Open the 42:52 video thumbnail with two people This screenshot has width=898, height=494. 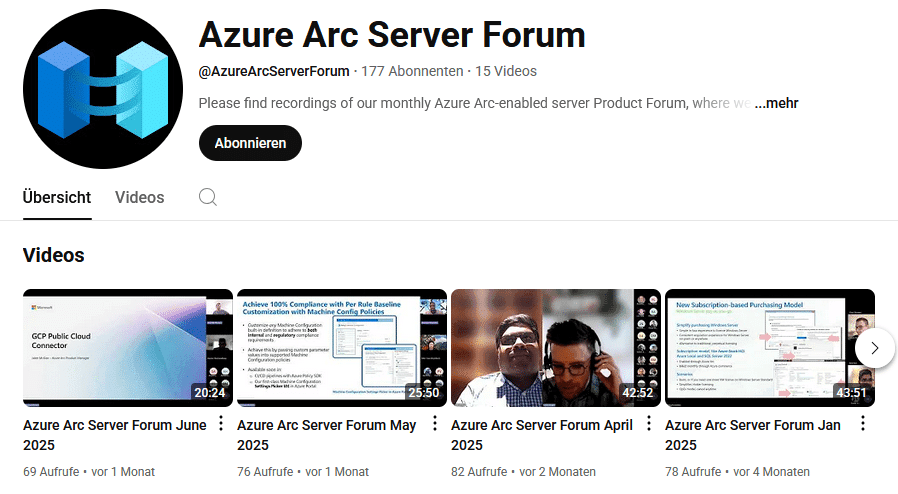pyautogui.click(x=556, y=348)
